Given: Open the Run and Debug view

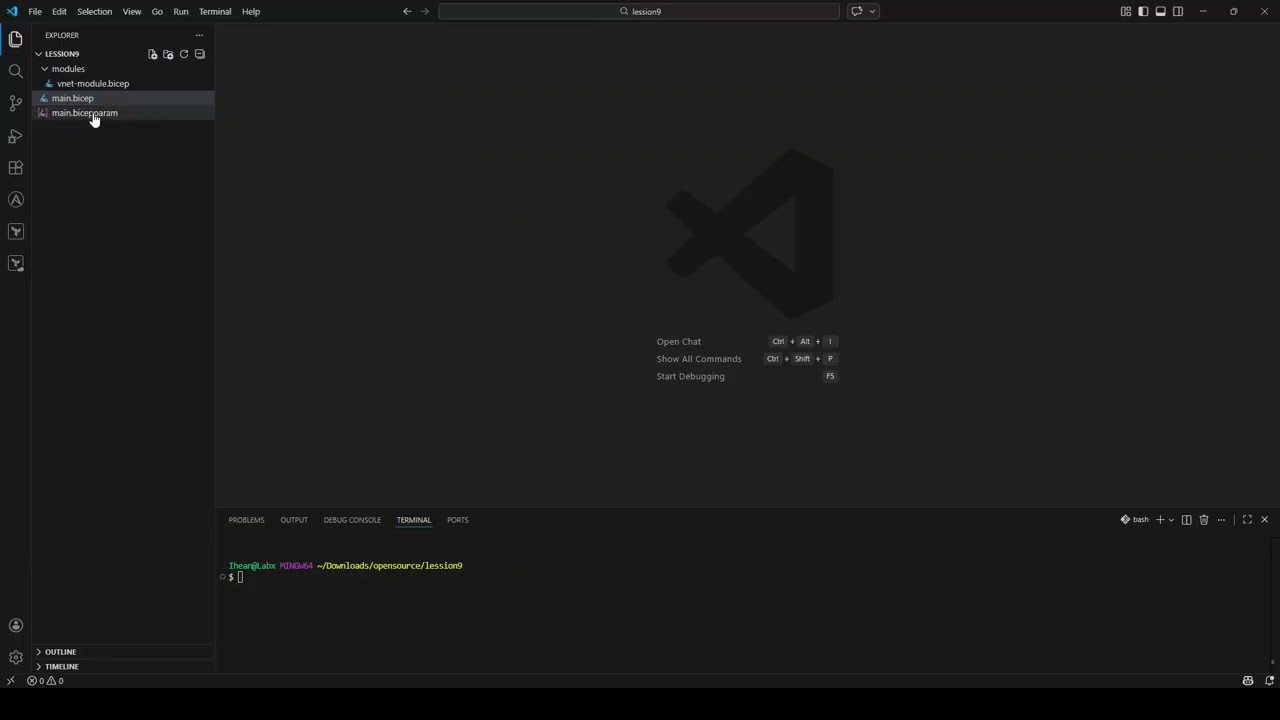Looking at the screenshot, I should tap(15, 135).
